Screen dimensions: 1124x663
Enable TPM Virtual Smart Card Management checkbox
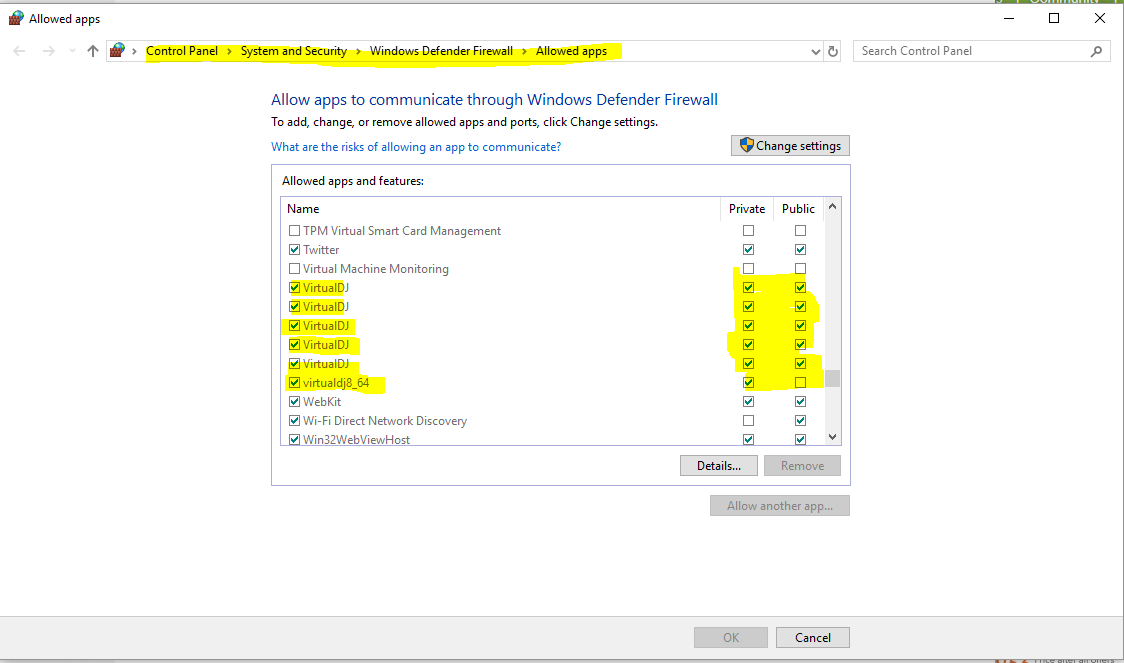pyautogui.click(x=295, y=231)
